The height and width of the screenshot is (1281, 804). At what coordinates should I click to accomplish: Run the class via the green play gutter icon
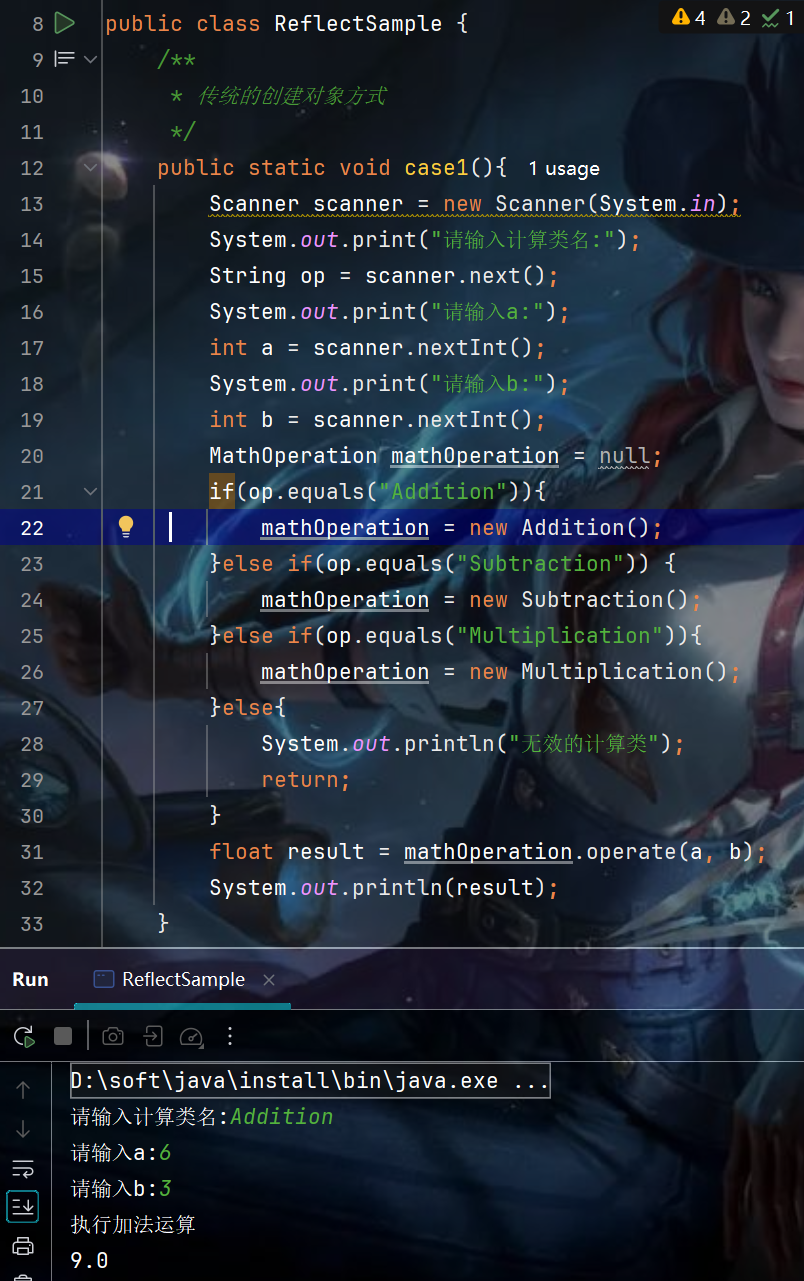tap(65, 22)
